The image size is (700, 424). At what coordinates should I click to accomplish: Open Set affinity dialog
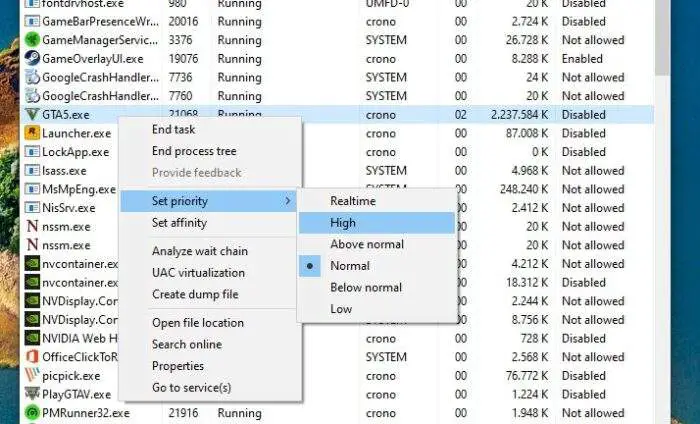[x=179, y=223]
